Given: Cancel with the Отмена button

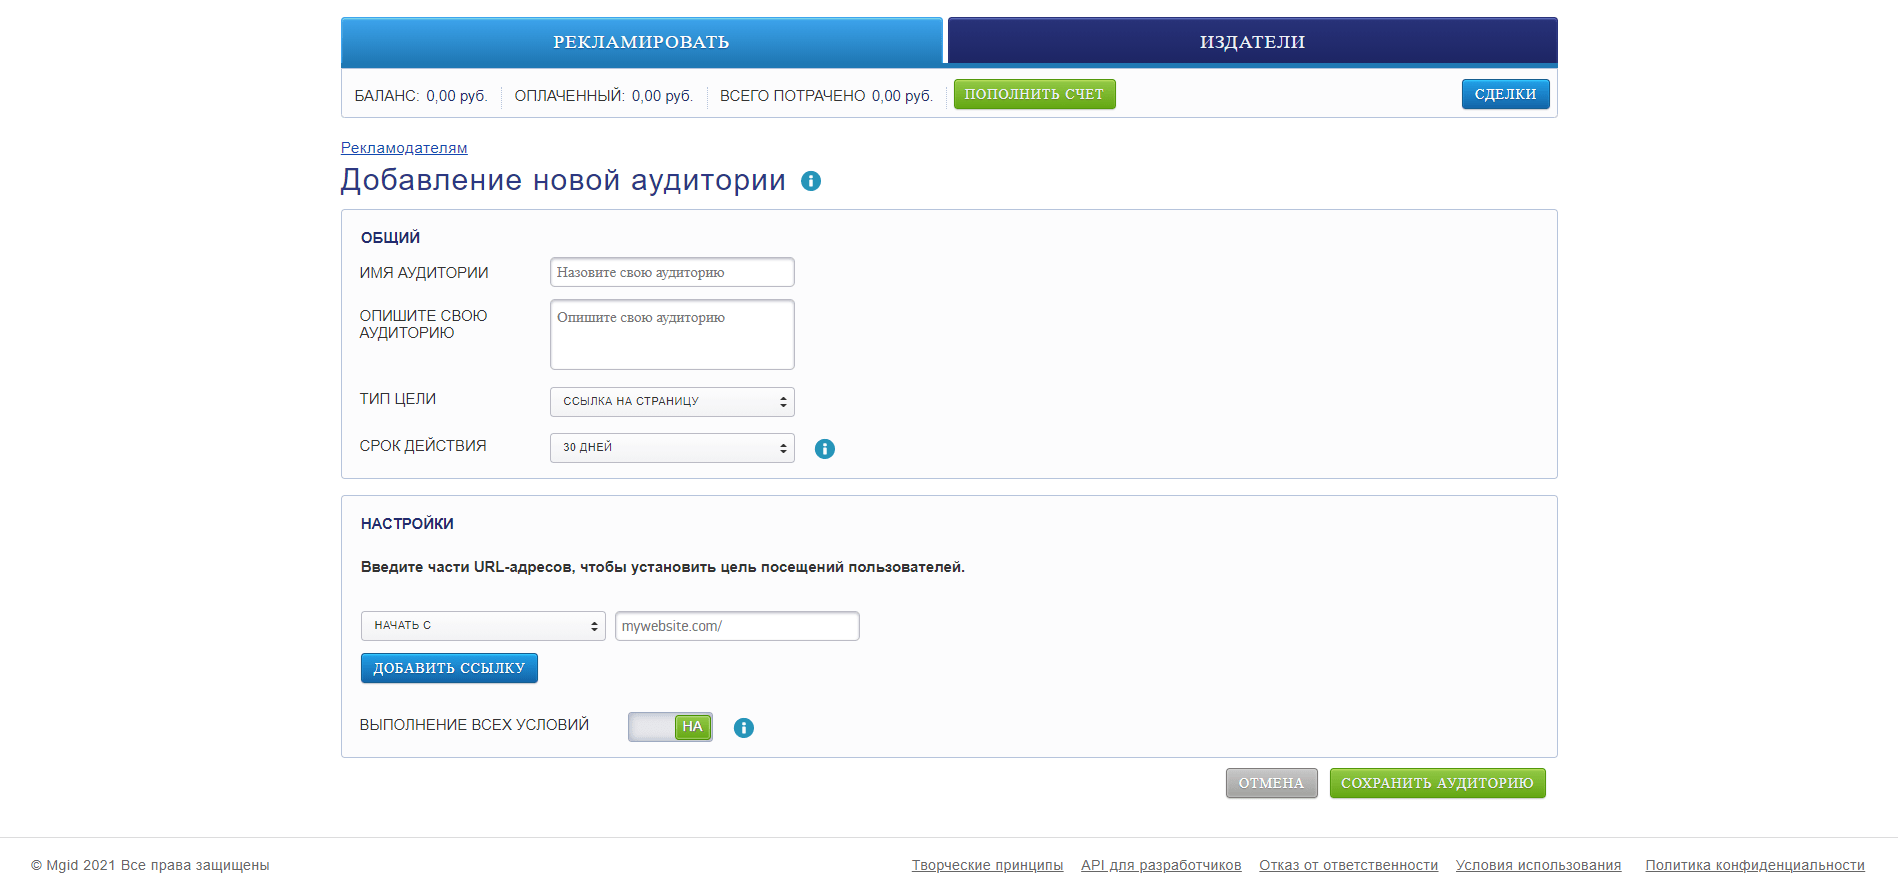Looking at the screenshot, I should pos(1271,783).
